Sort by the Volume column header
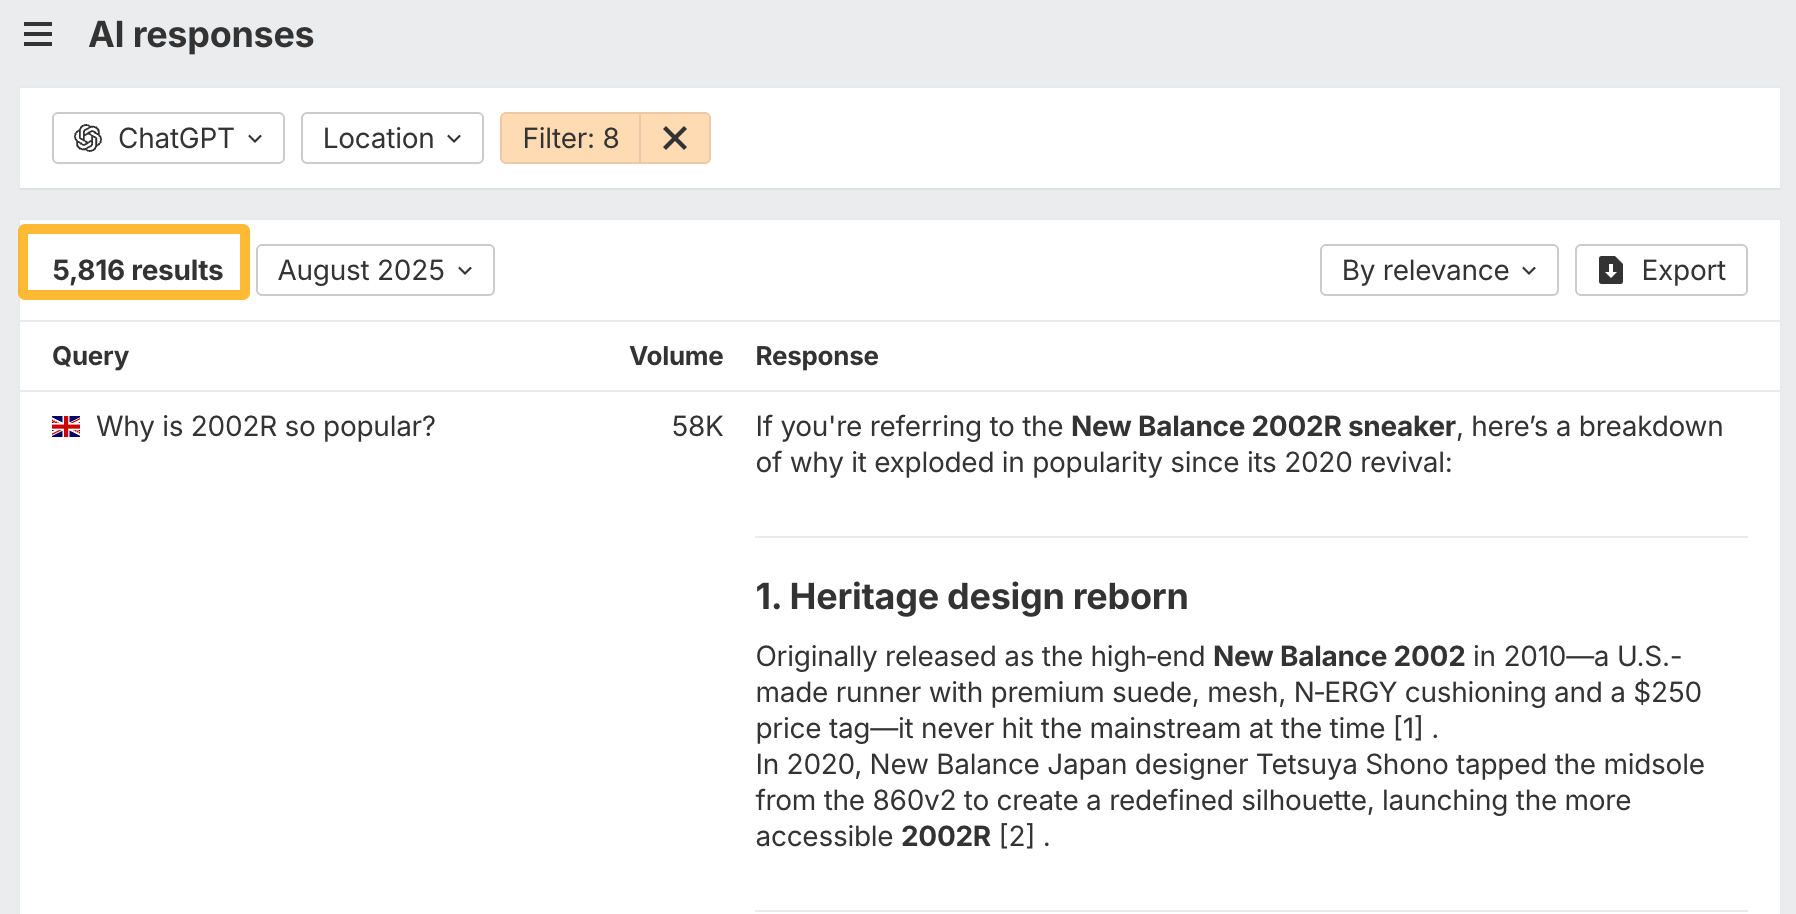The width and height of the screenshot is (1796, 914). coord(675,356)
